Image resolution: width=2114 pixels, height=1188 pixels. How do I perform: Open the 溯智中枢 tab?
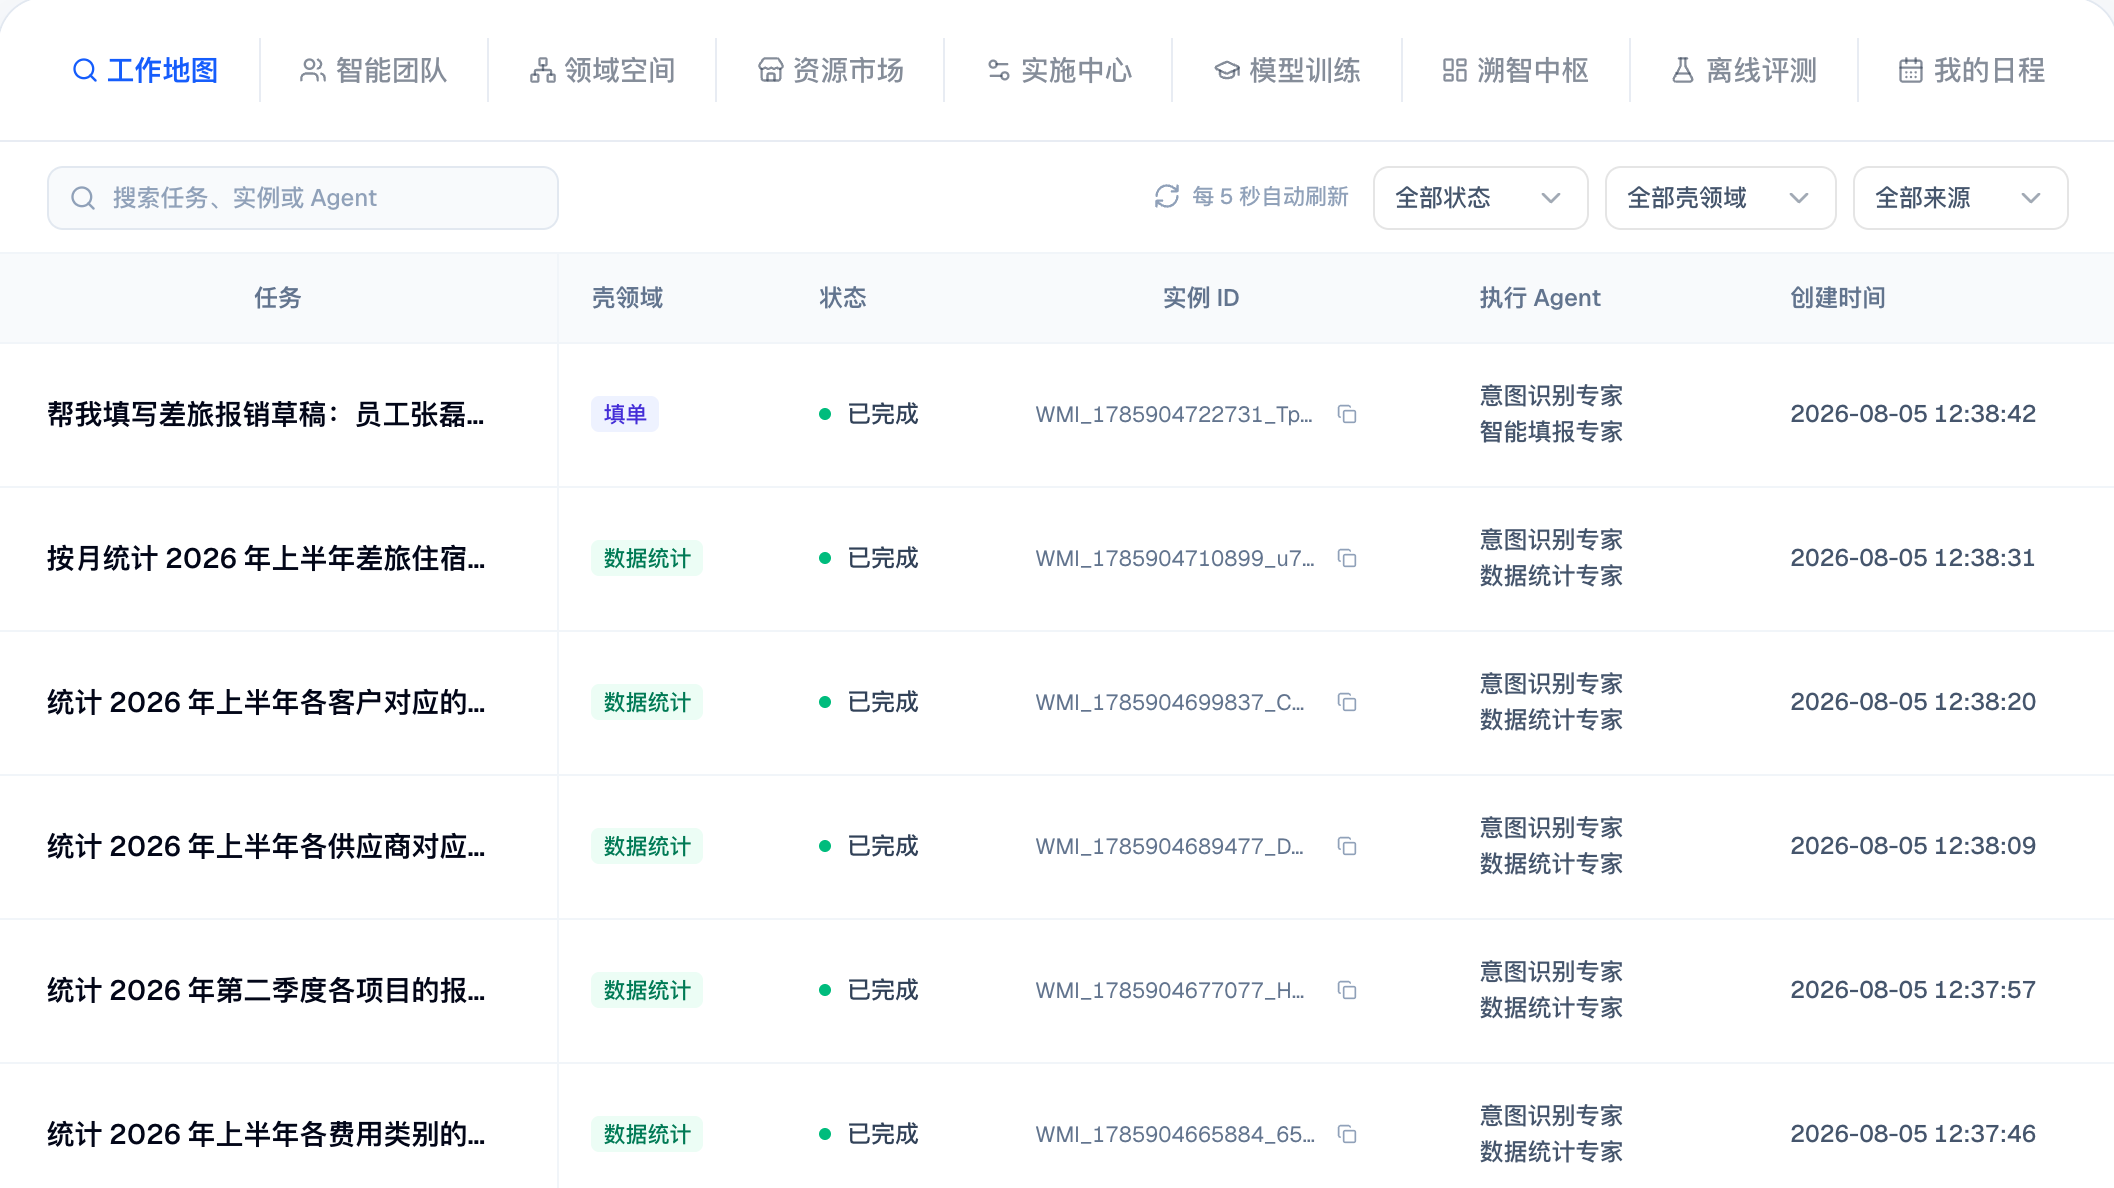point(1515,70)
